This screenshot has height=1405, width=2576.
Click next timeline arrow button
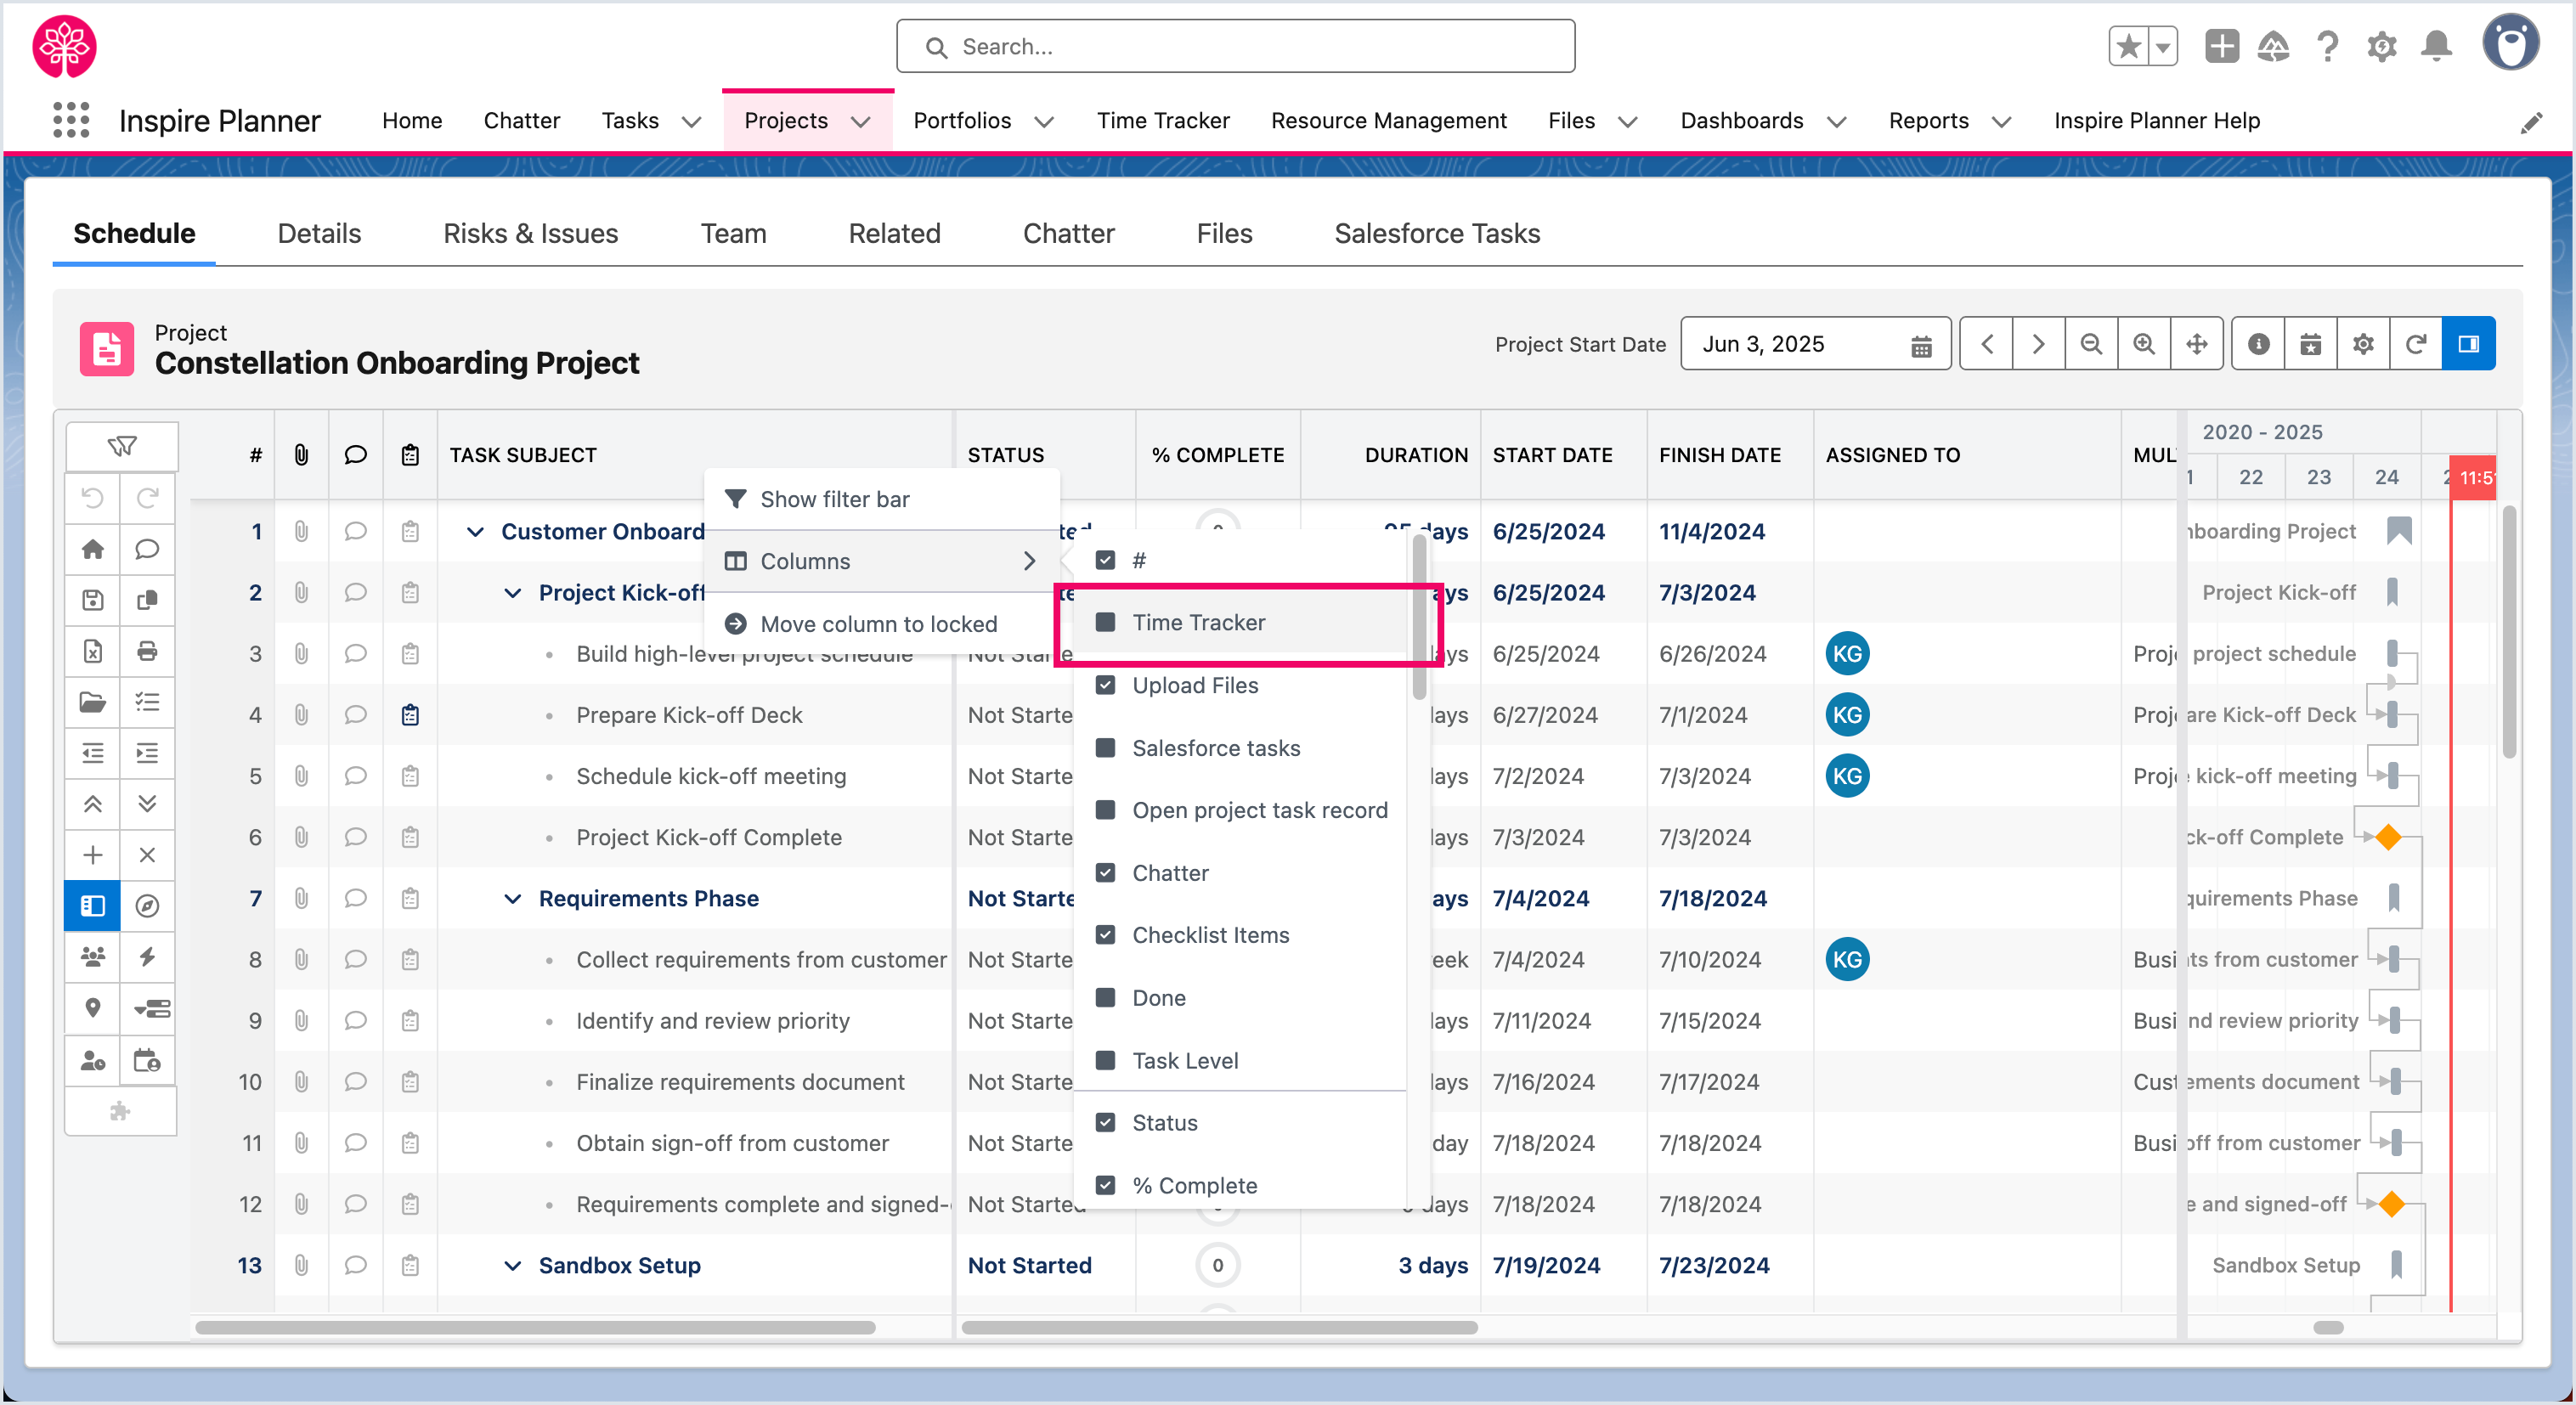[x=2039, y=344]
